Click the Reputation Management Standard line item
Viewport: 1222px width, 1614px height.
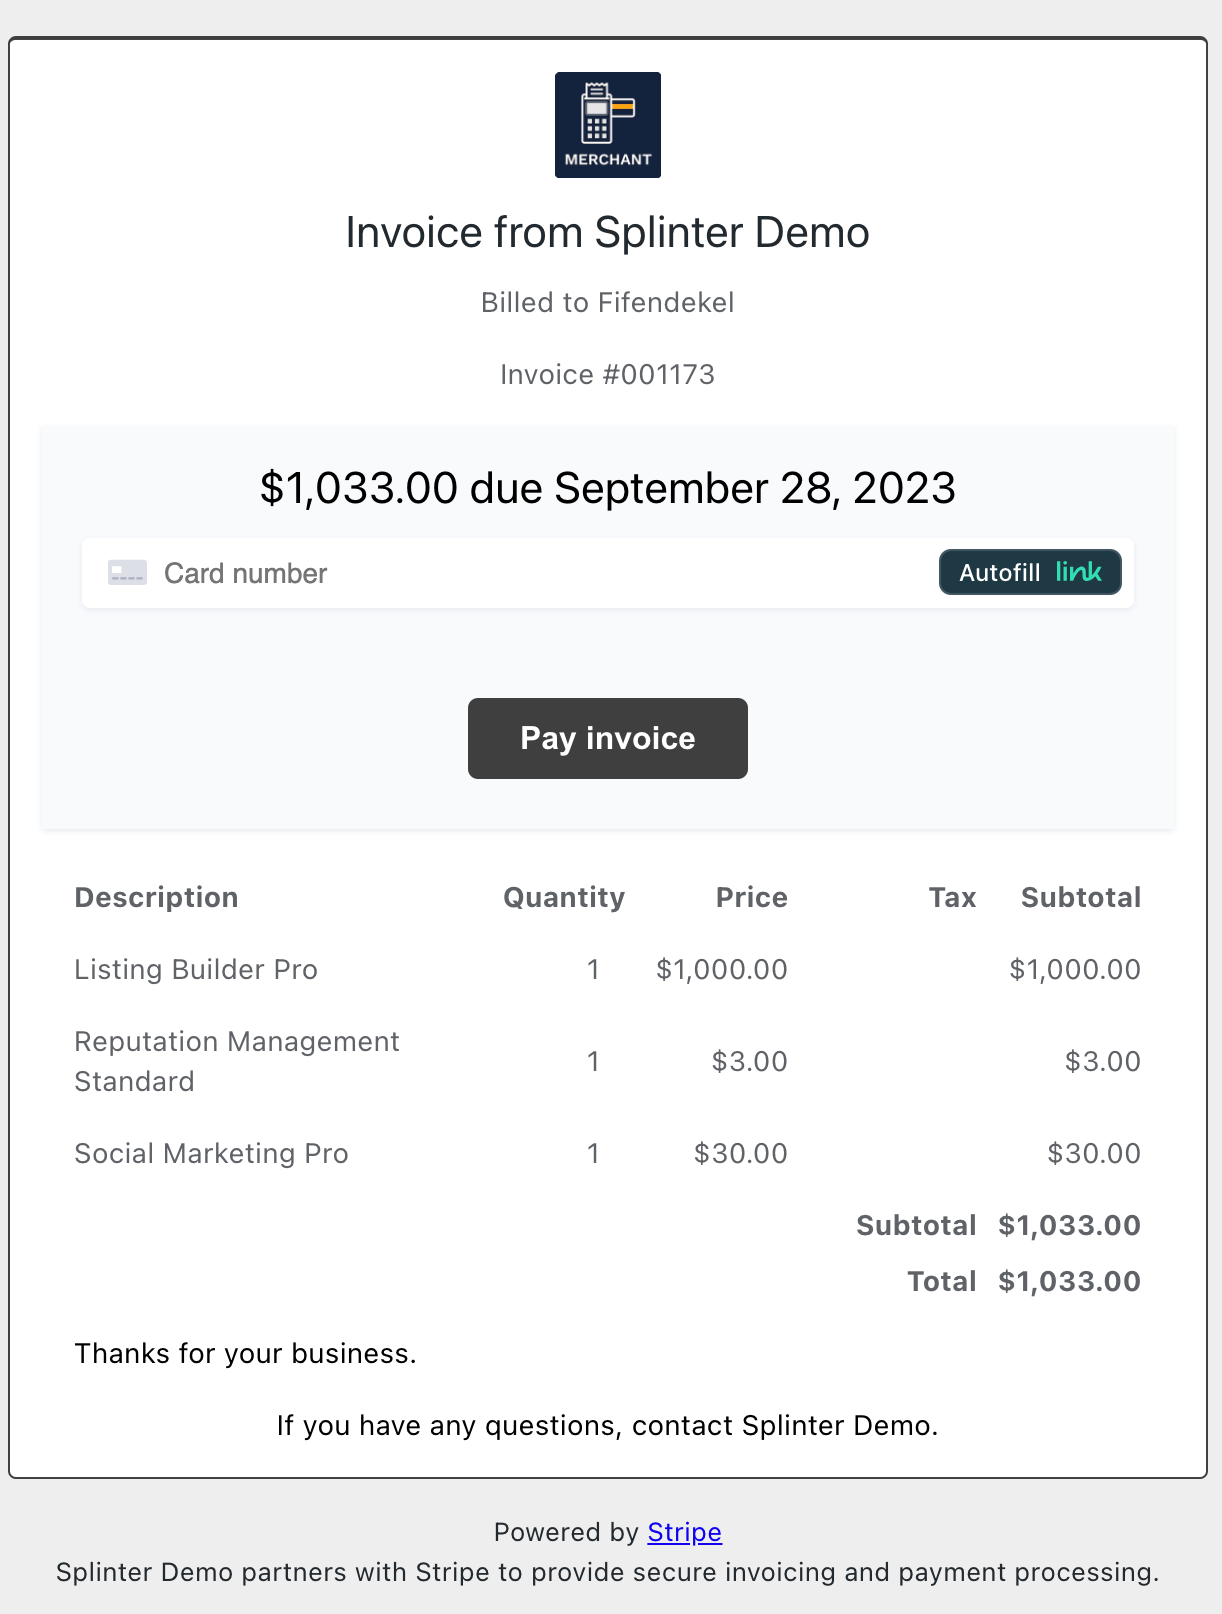click(237, 1061)
